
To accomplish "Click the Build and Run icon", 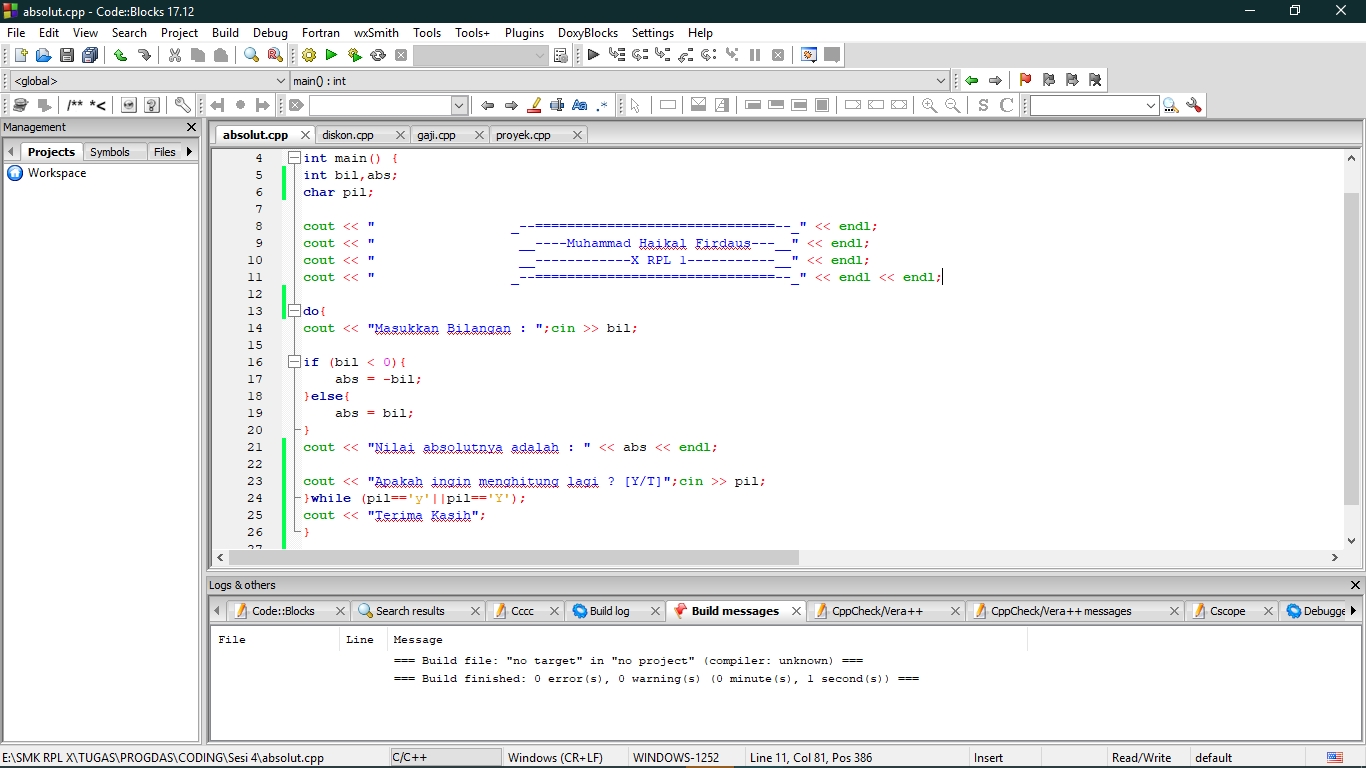I will pyautogui.click(x=355, y=55).
